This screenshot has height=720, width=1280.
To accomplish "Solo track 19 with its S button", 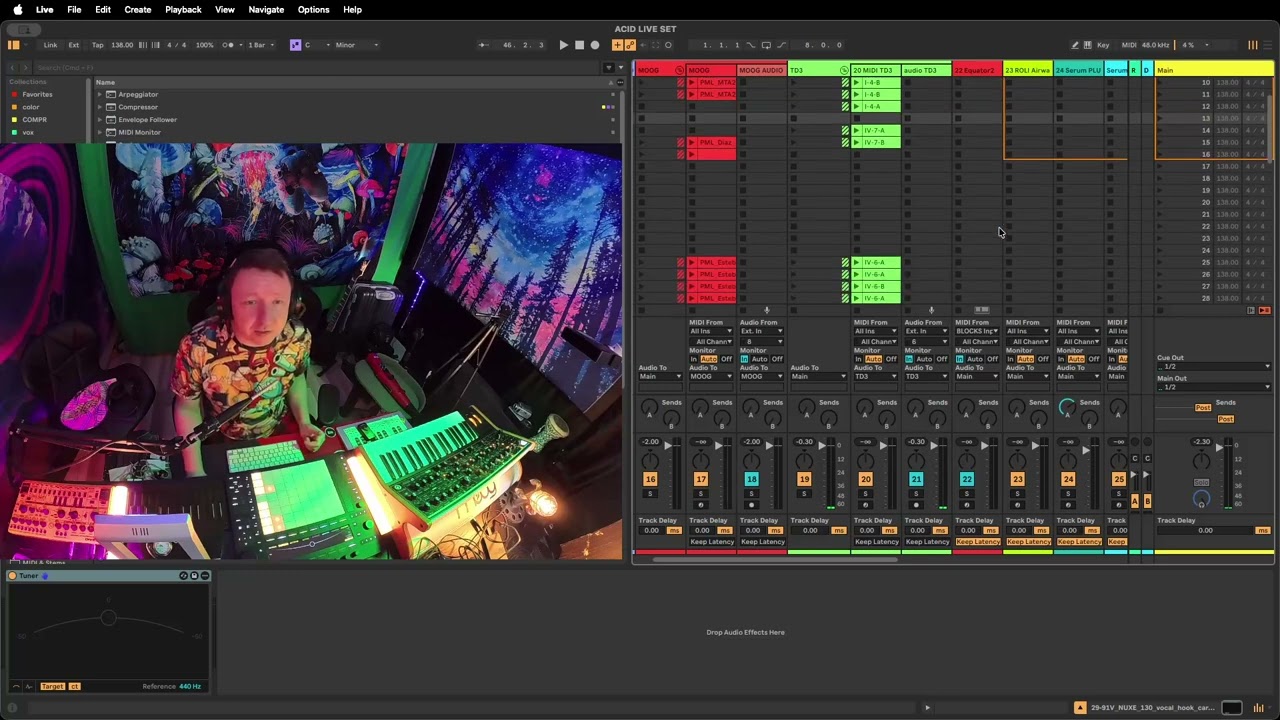I will 803,494.
